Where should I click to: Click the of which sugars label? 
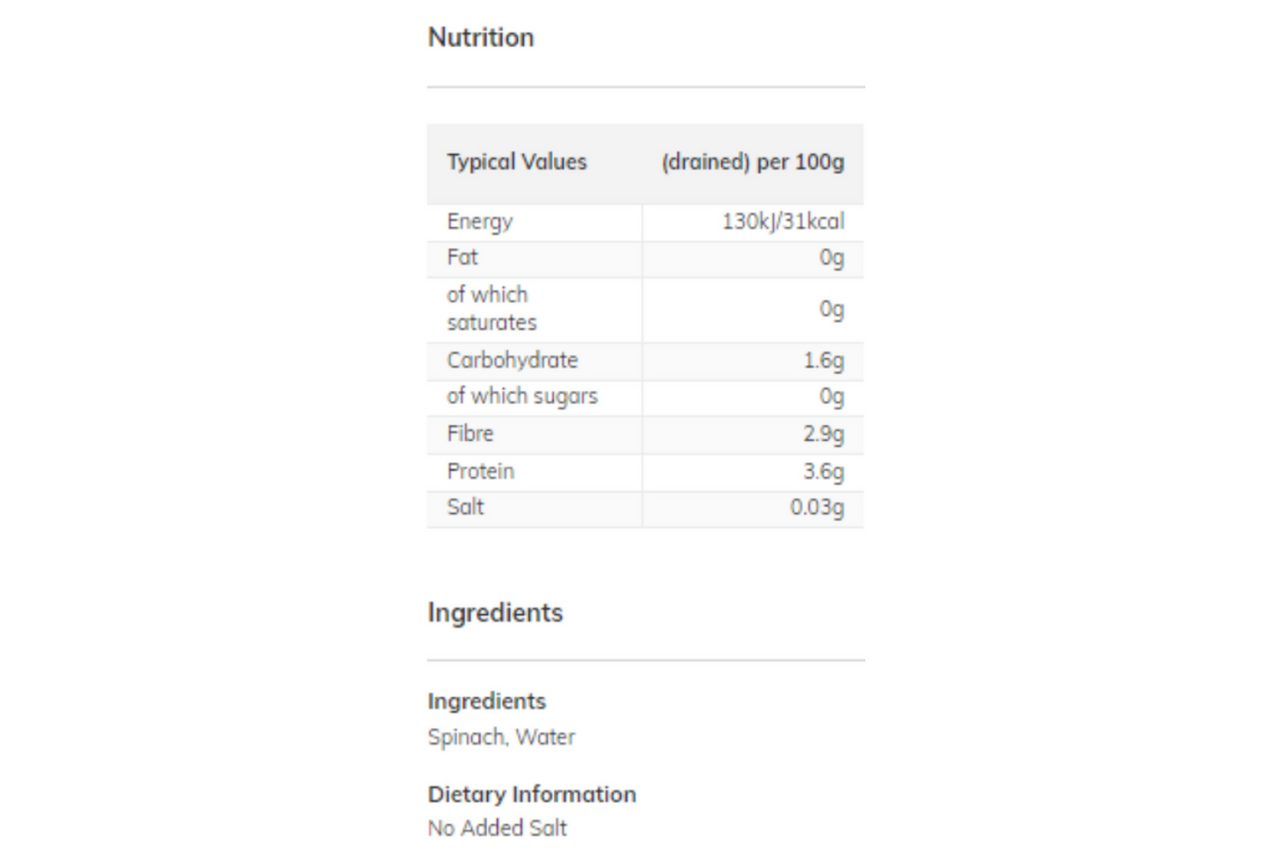522,397
